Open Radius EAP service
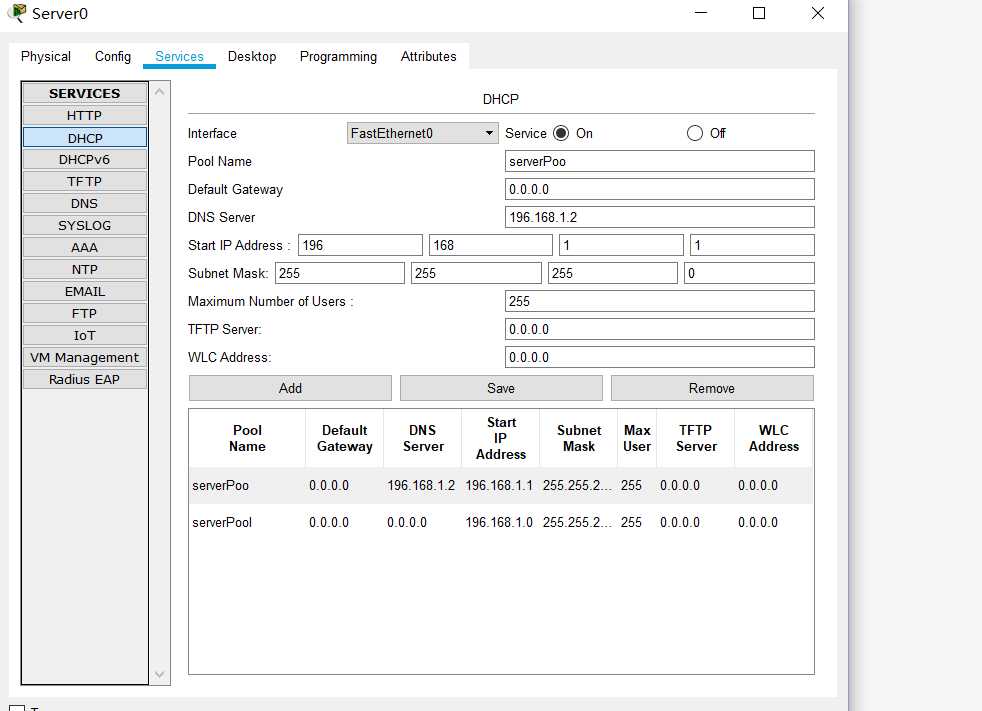This screenshot has width=982, height=711. coord(85,379)
